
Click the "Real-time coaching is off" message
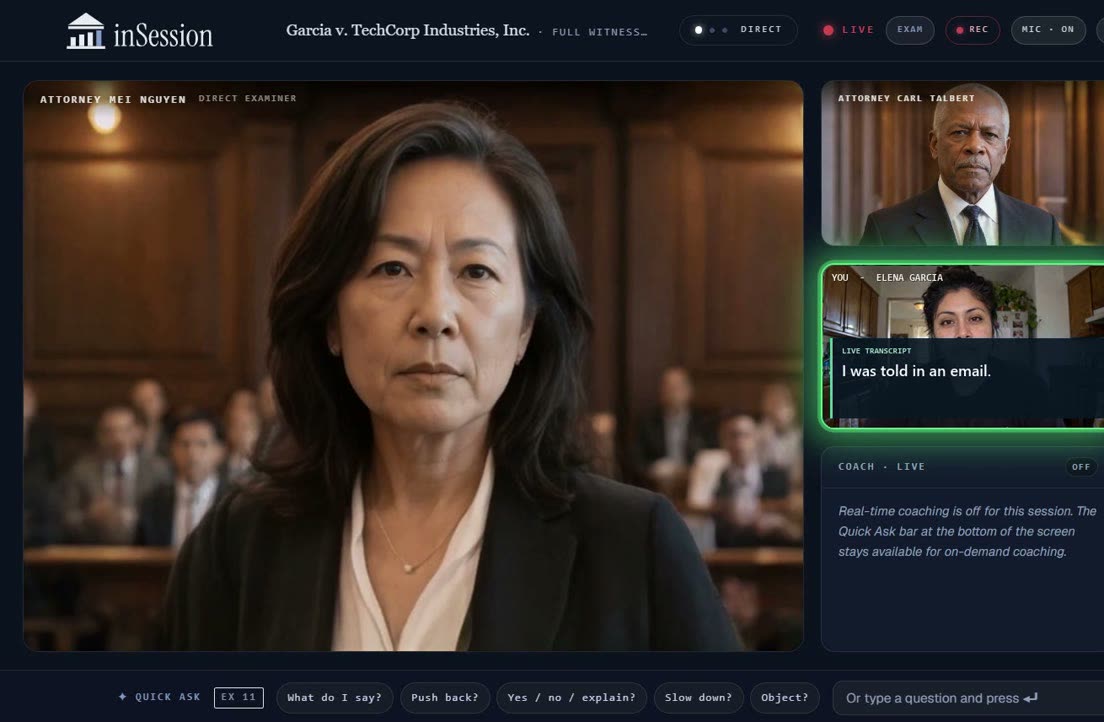tap(967, 531)
